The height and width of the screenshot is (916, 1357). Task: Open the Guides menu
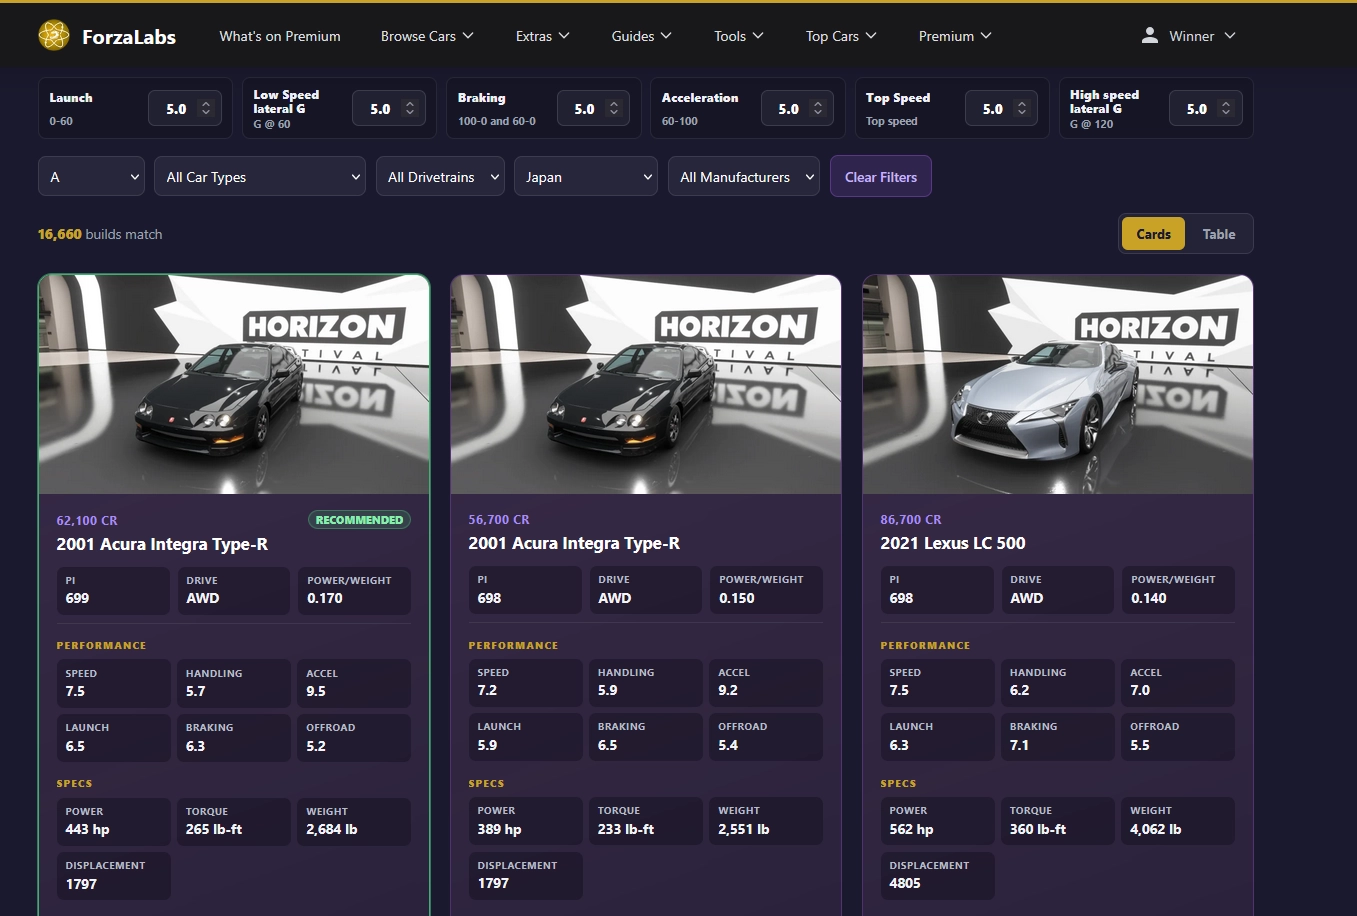[x=641, y=36]
